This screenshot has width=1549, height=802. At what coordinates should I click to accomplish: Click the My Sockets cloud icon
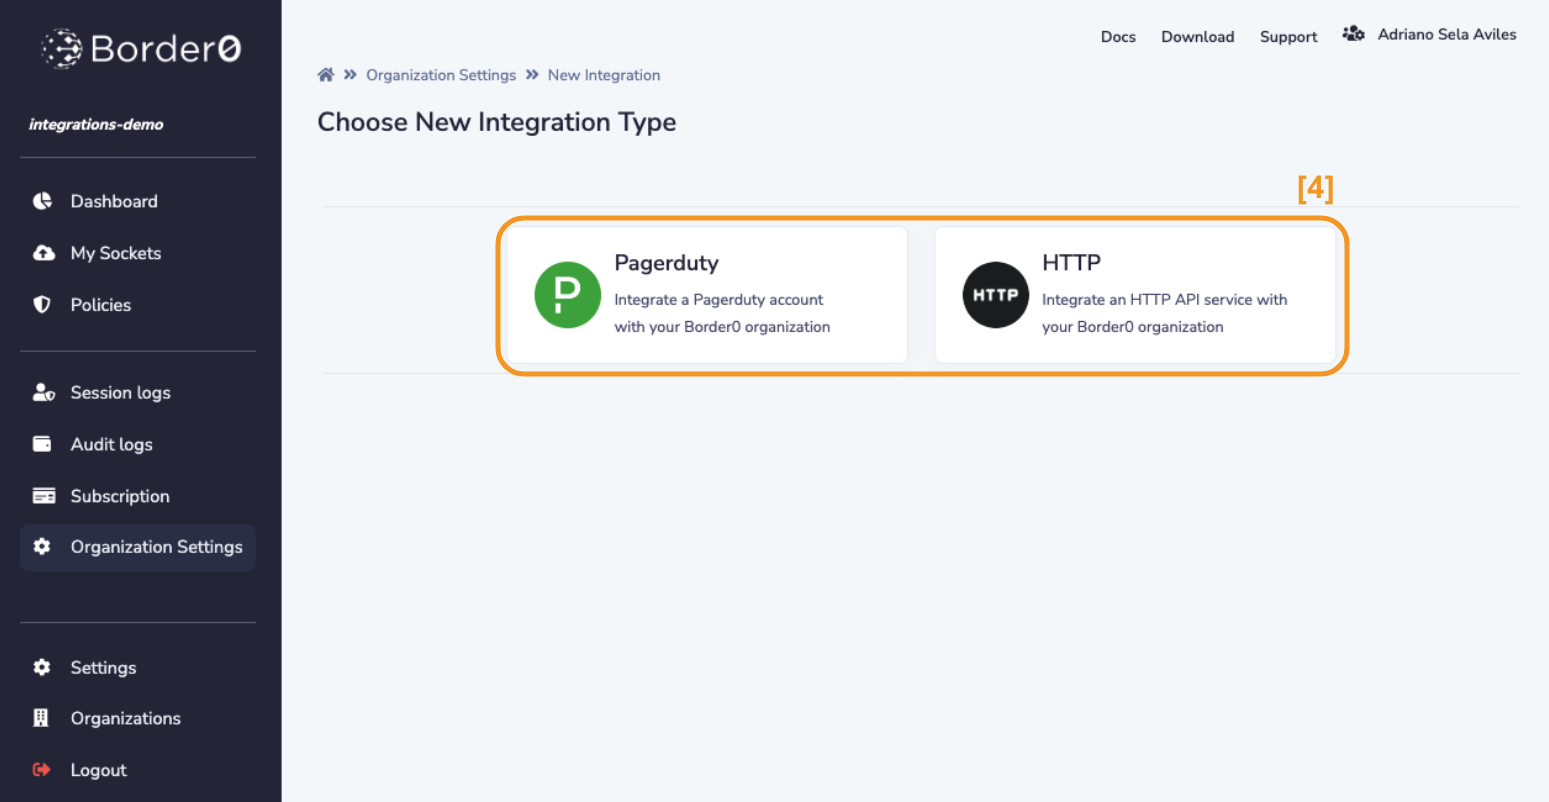pos(43,253)
